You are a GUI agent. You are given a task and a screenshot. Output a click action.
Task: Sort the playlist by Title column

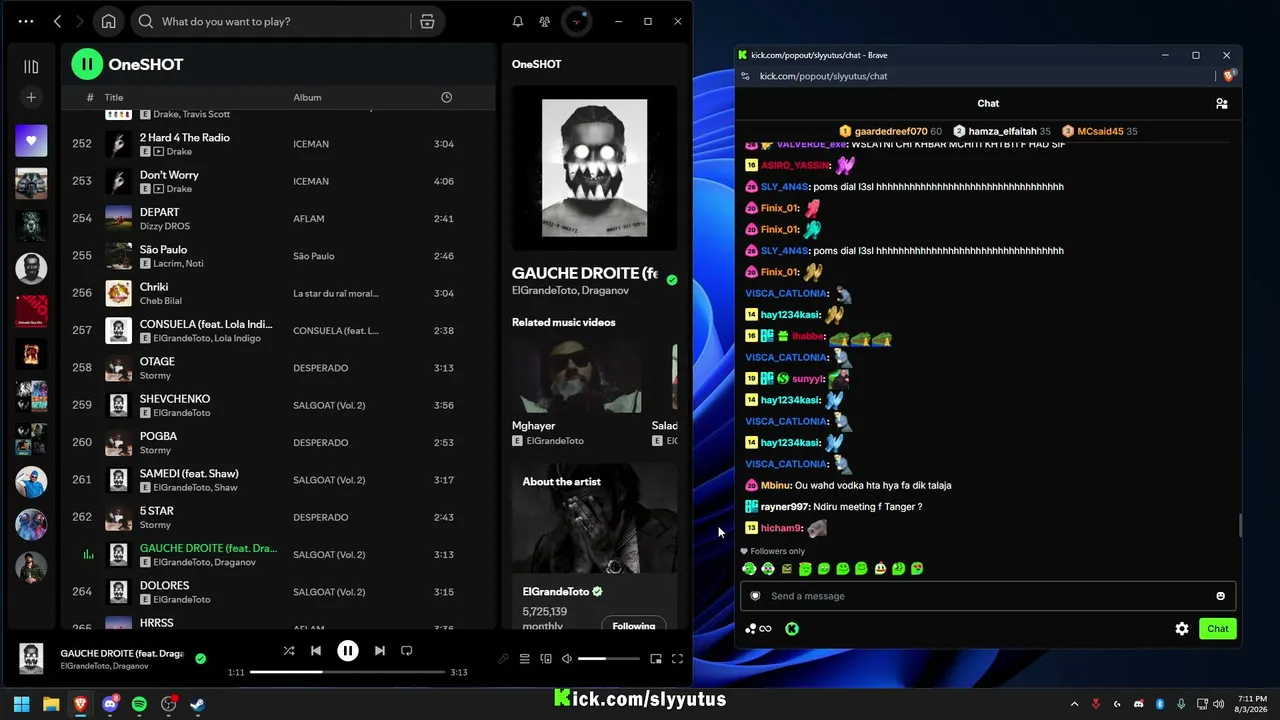(x=114, y=97)
